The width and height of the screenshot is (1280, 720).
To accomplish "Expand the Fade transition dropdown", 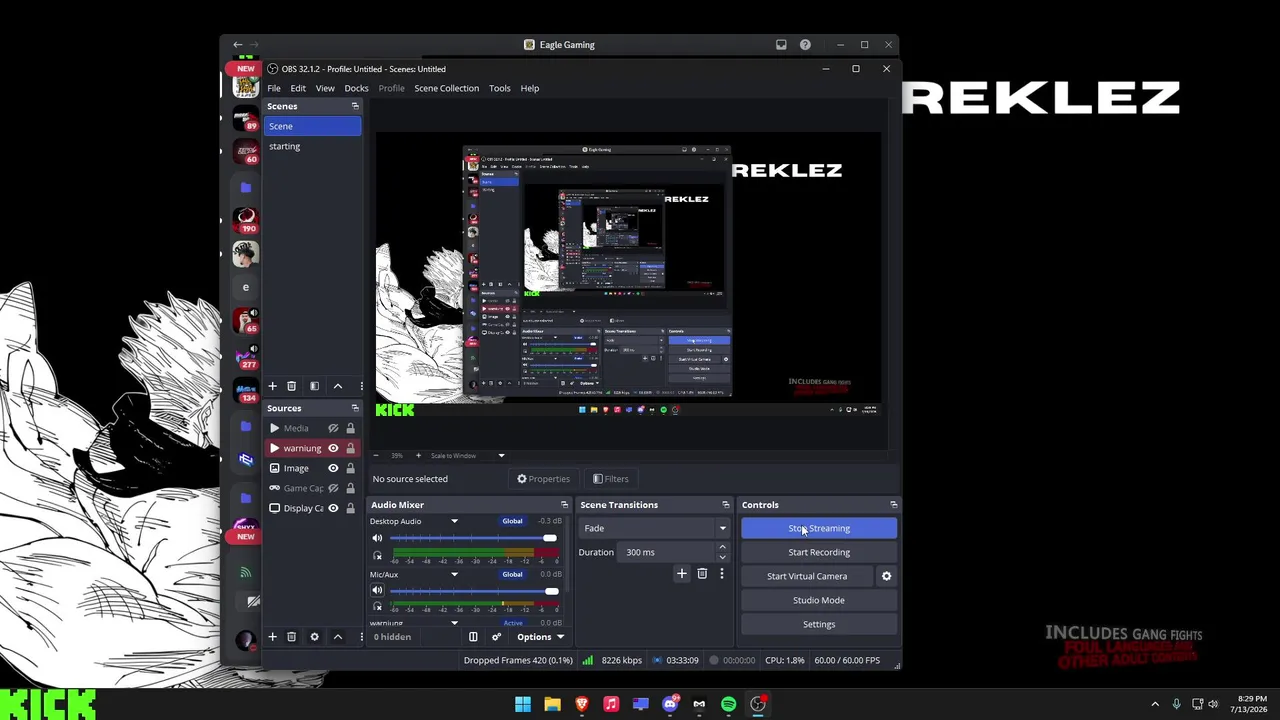I will click(722, 528).
